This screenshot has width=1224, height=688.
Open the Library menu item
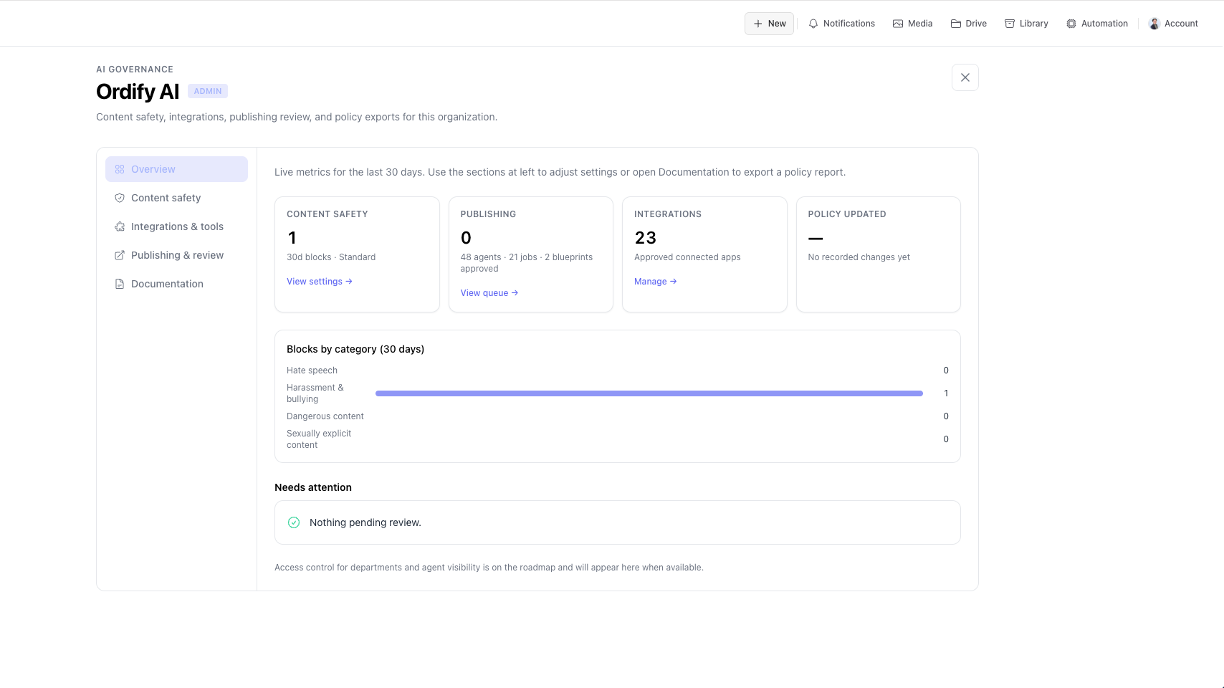tap(1027, 23)
